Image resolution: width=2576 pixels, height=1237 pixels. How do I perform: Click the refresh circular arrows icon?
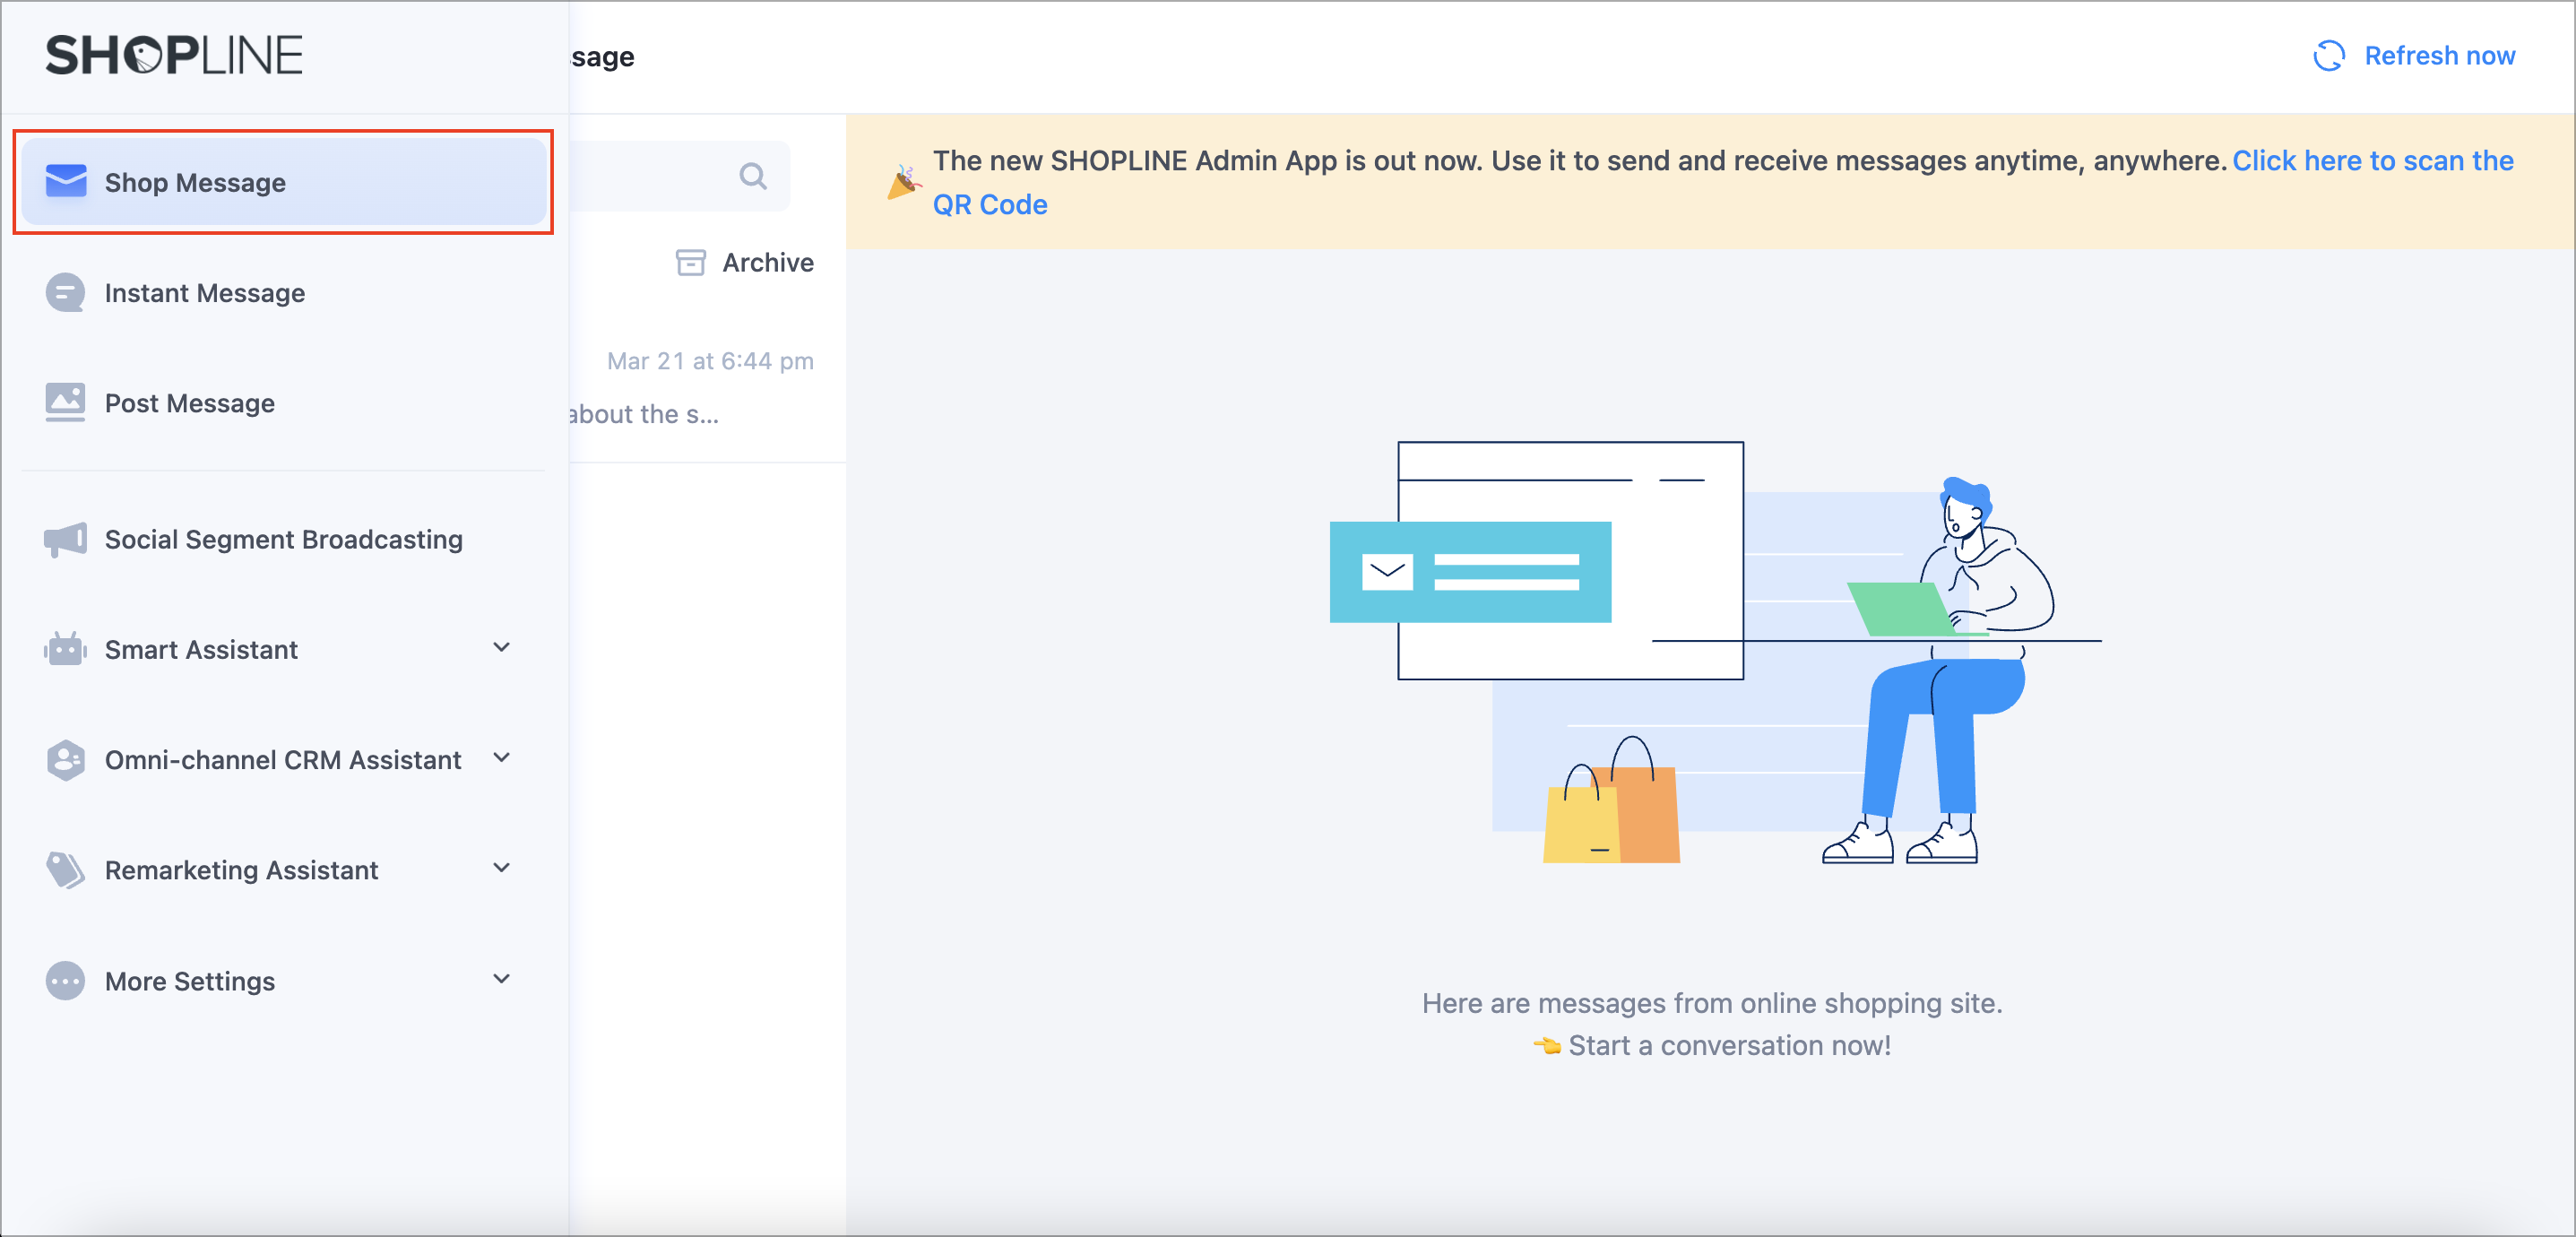pyautogui.click(x=2330, y=56)
